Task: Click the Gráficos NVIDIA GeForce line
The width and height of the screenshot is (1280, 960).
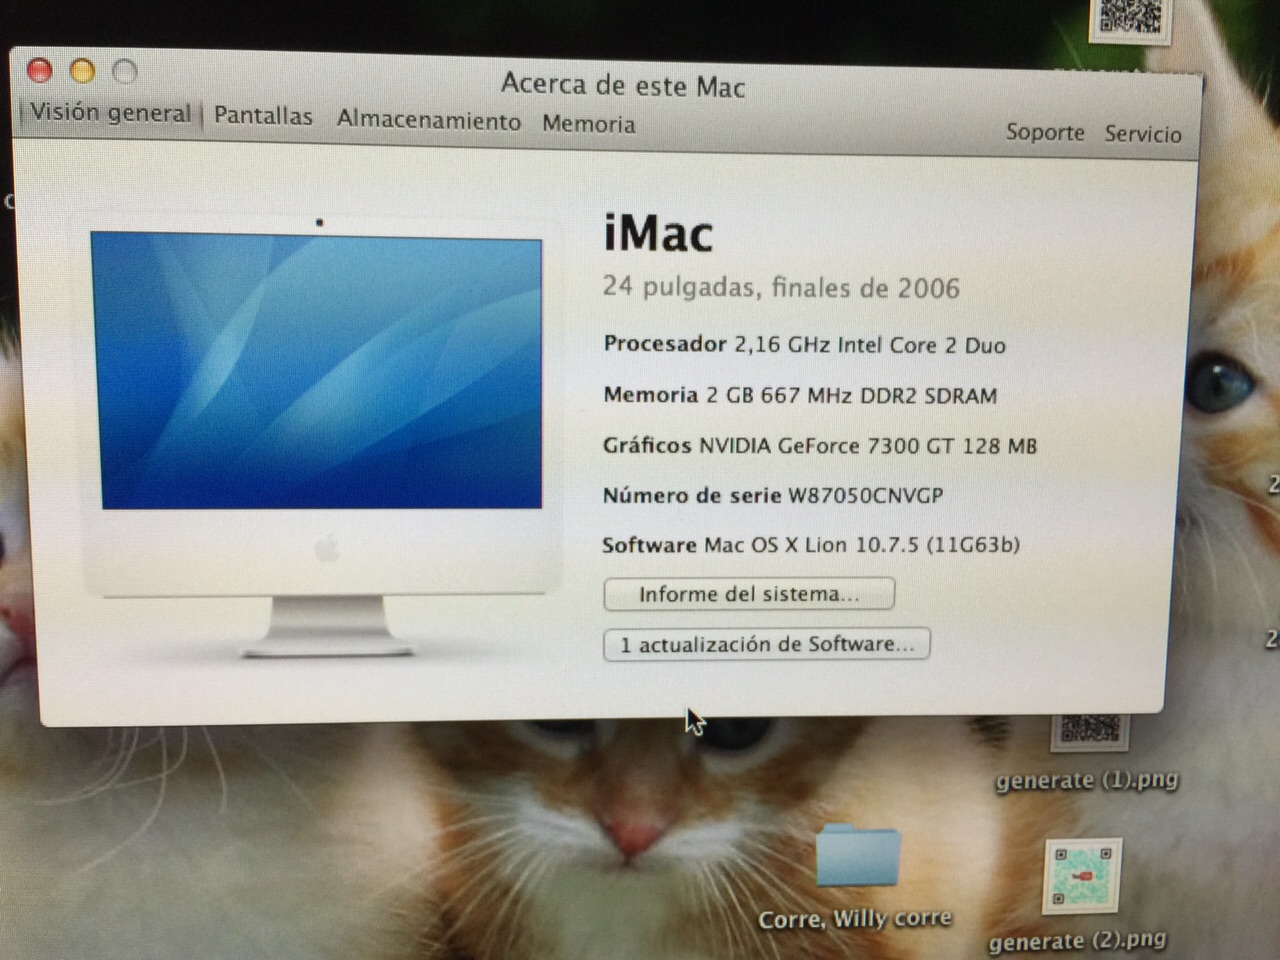Action: pyautogui.click(x=819, y=446)
